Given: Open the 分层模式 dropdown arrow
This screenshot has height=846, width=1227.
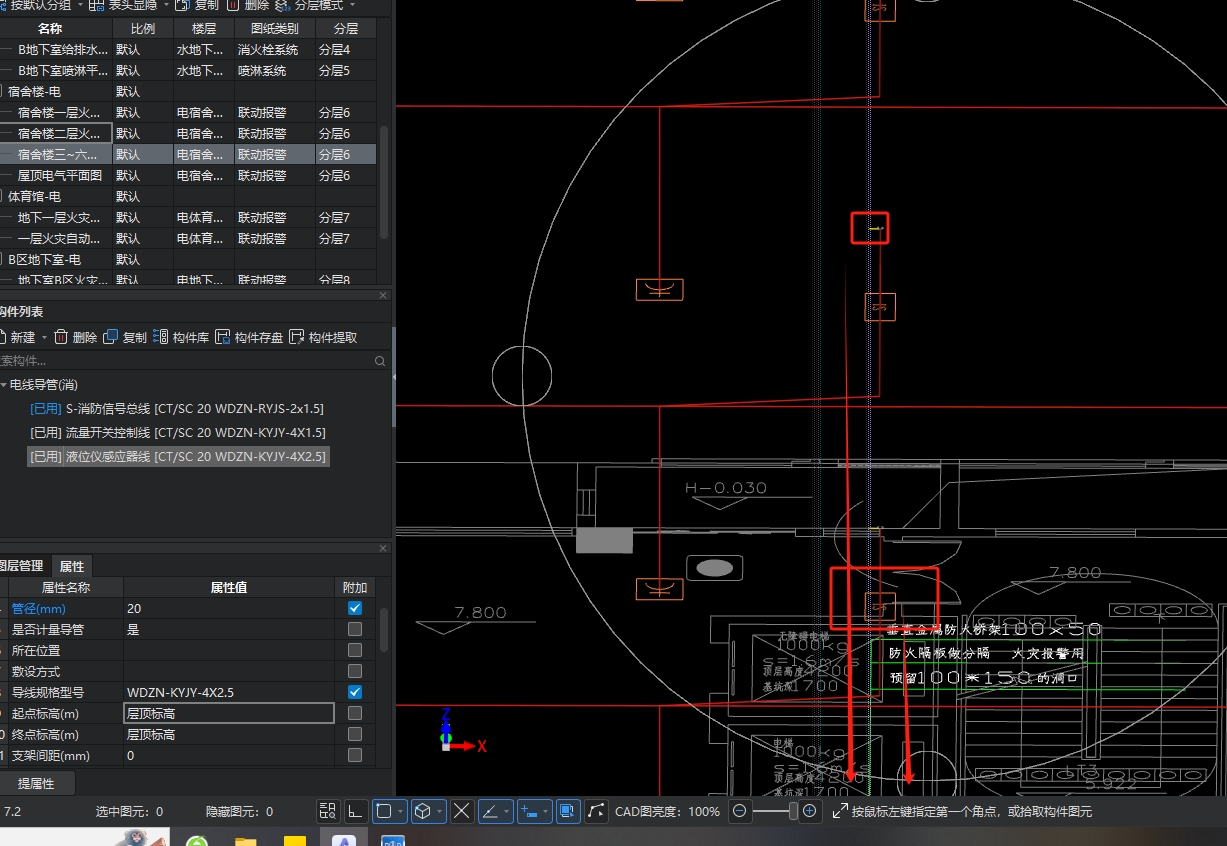Looking at the screenshot, I should click(x=352, y=5).
